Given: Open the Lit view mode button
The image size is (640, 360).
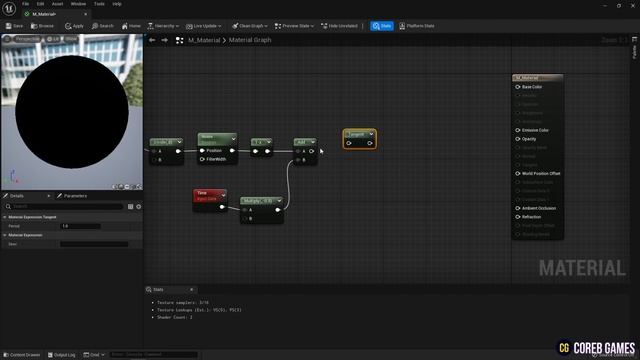Looking at the screenshot, I should coord(53,39).
